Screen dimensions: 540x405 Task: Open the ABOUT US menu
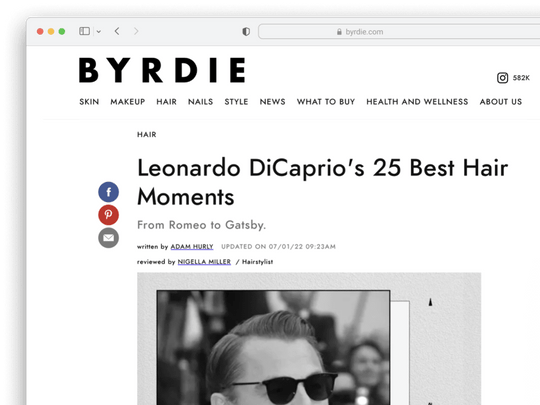pos(501,102)
